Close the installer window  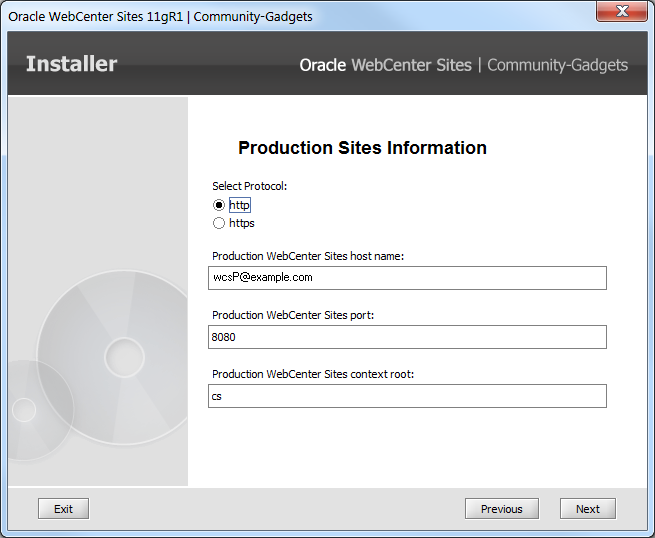click(x=622, y=11)
